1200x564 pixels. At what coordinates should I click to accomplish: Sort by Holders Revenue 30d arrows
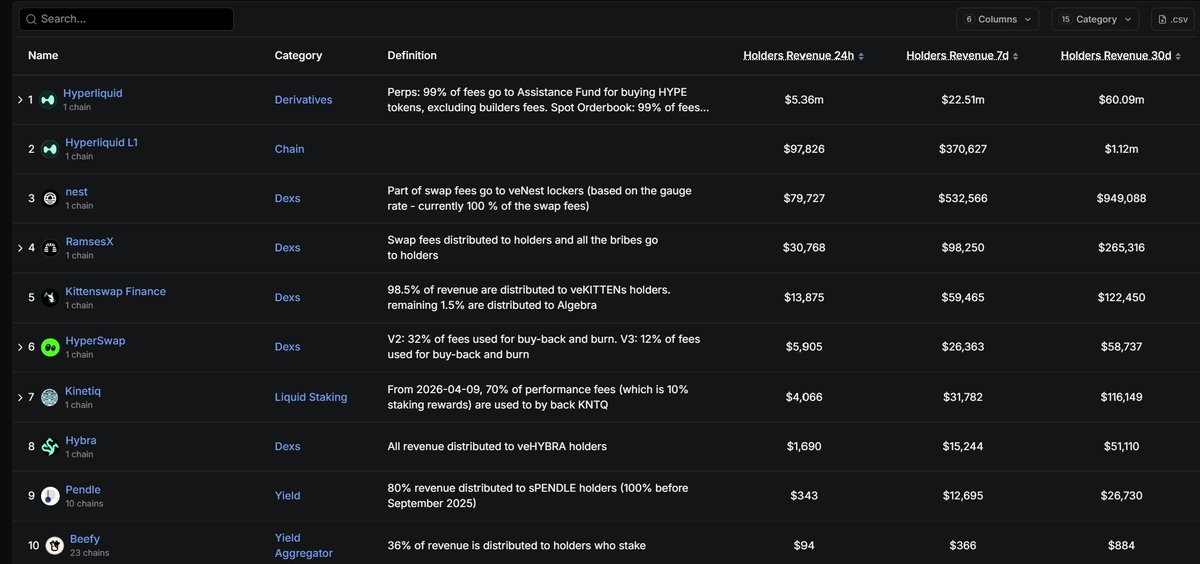[x=1178, y=56]
